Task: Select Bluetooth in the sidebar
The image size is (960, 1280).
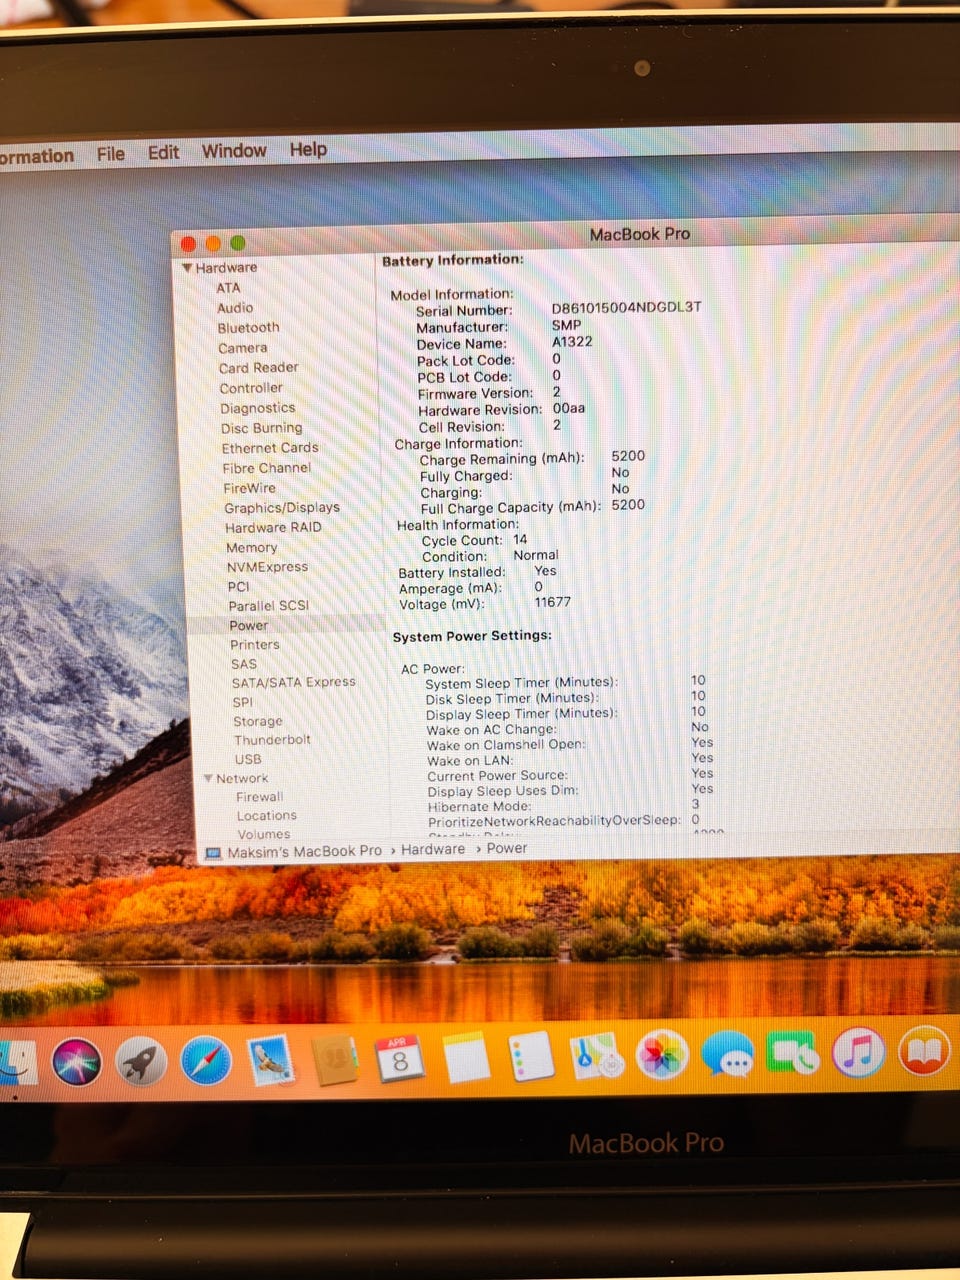Action: click(249, 328)
